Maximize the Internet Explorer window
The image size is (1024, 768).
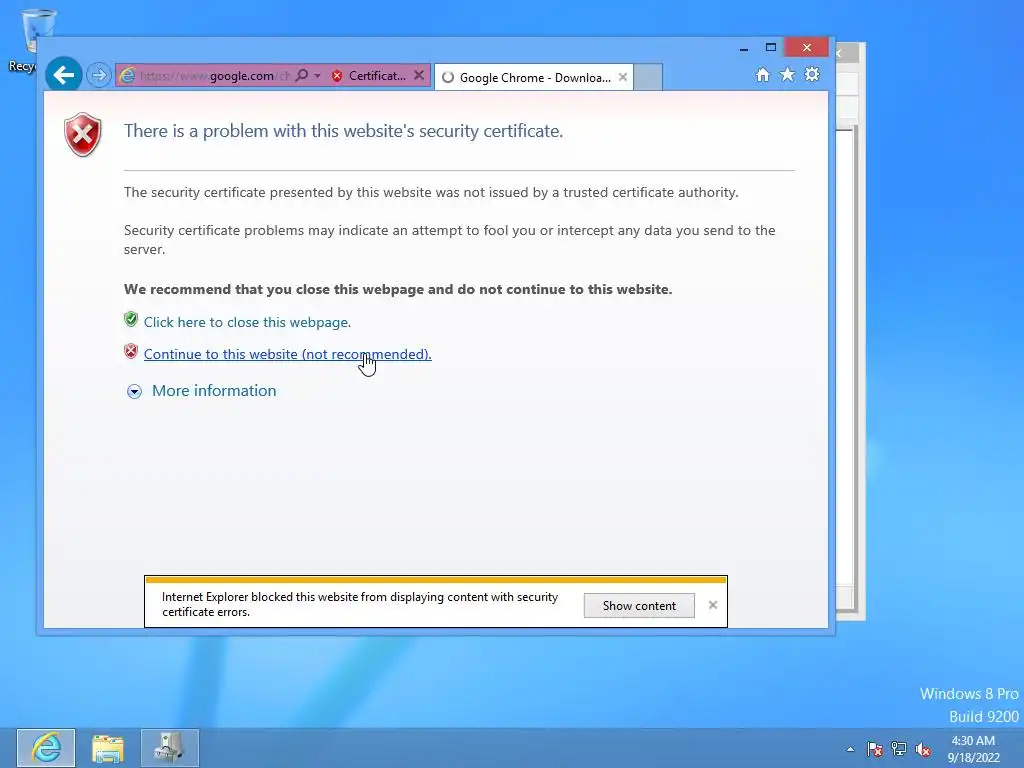(x=771, y=48)
